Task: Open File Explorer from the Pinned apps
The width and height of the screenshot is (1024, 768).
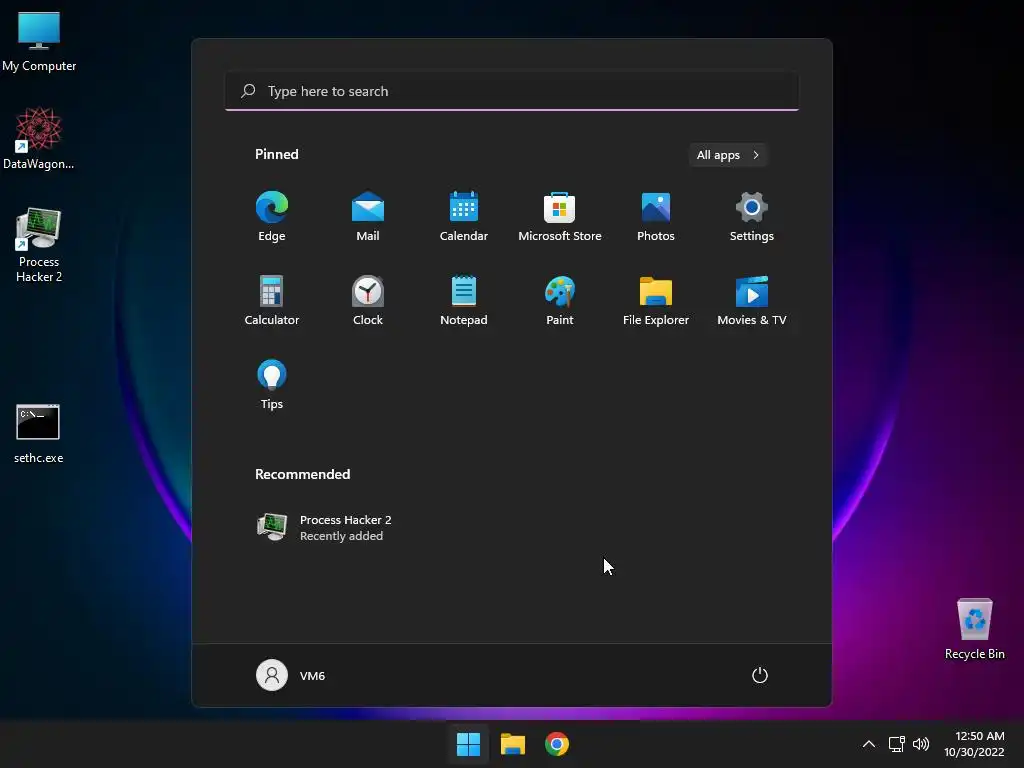Action: 656,300
